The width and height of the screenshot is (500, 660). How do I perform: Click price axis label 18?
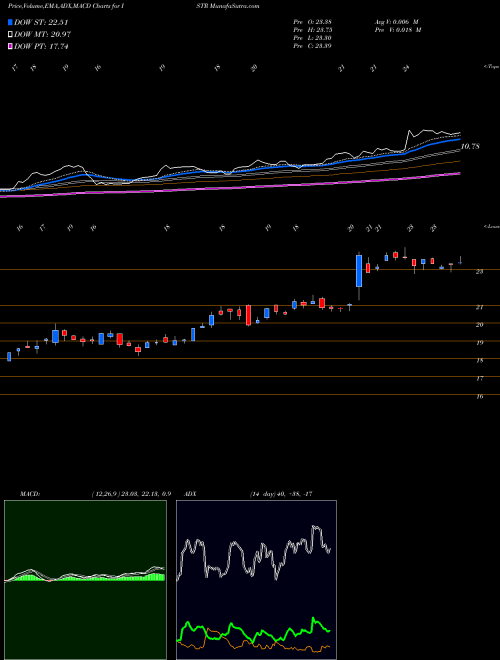click(x=479, y=361)
